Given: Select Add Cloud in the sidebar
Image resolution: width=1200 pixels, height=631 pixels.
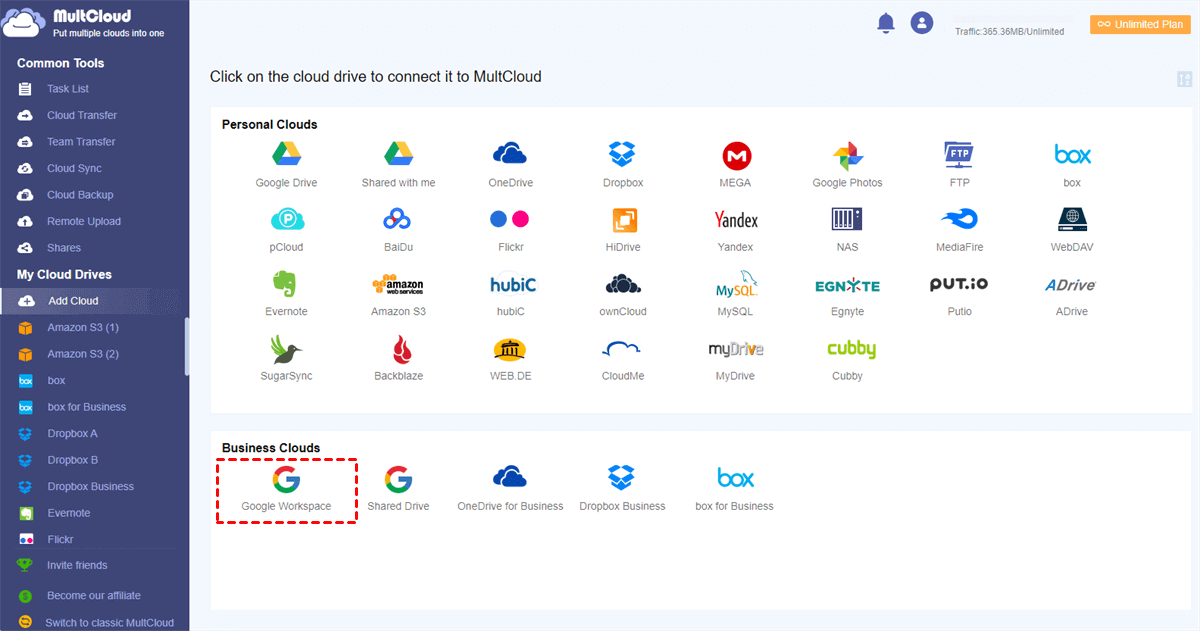Looking at the screenshot, I should tap(72, 301).
